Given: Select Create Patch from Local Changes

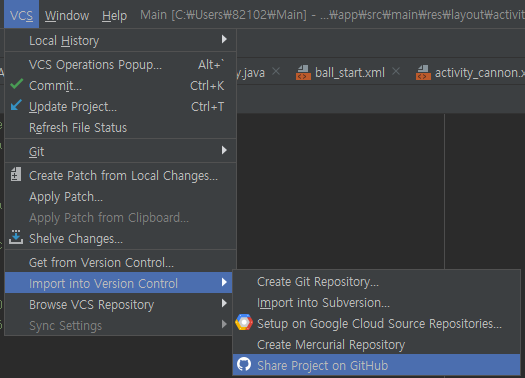Looking at the screenshot, I should tap(121, 175).
